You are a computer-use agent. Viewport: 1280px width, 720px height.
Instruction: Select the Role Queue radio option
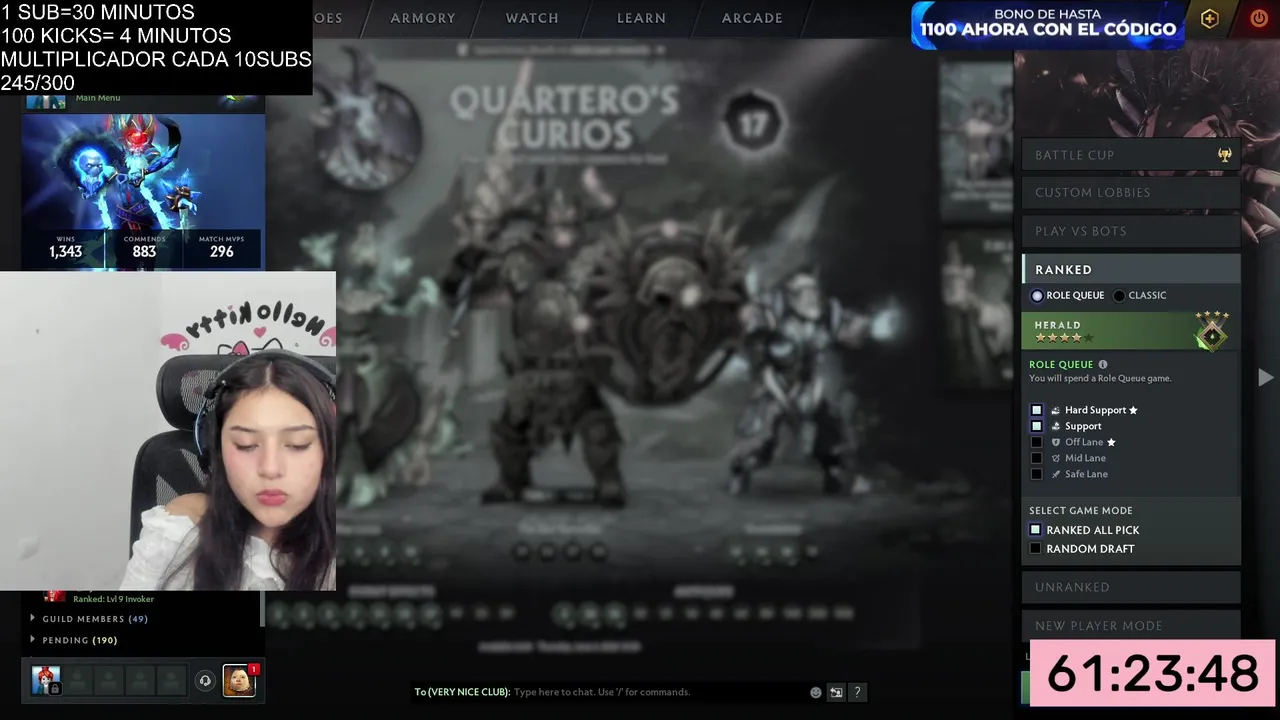[1037, 296]
